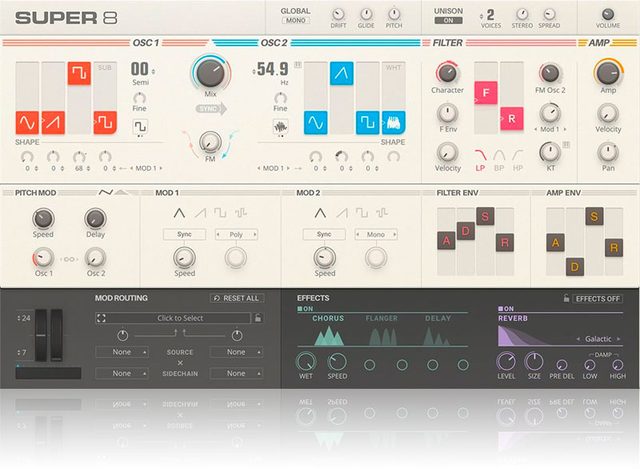The width and height of the screenshot is (640, 469).
Task: Click the filter F cutoff slider tile
Action: (x=486, y=93)
